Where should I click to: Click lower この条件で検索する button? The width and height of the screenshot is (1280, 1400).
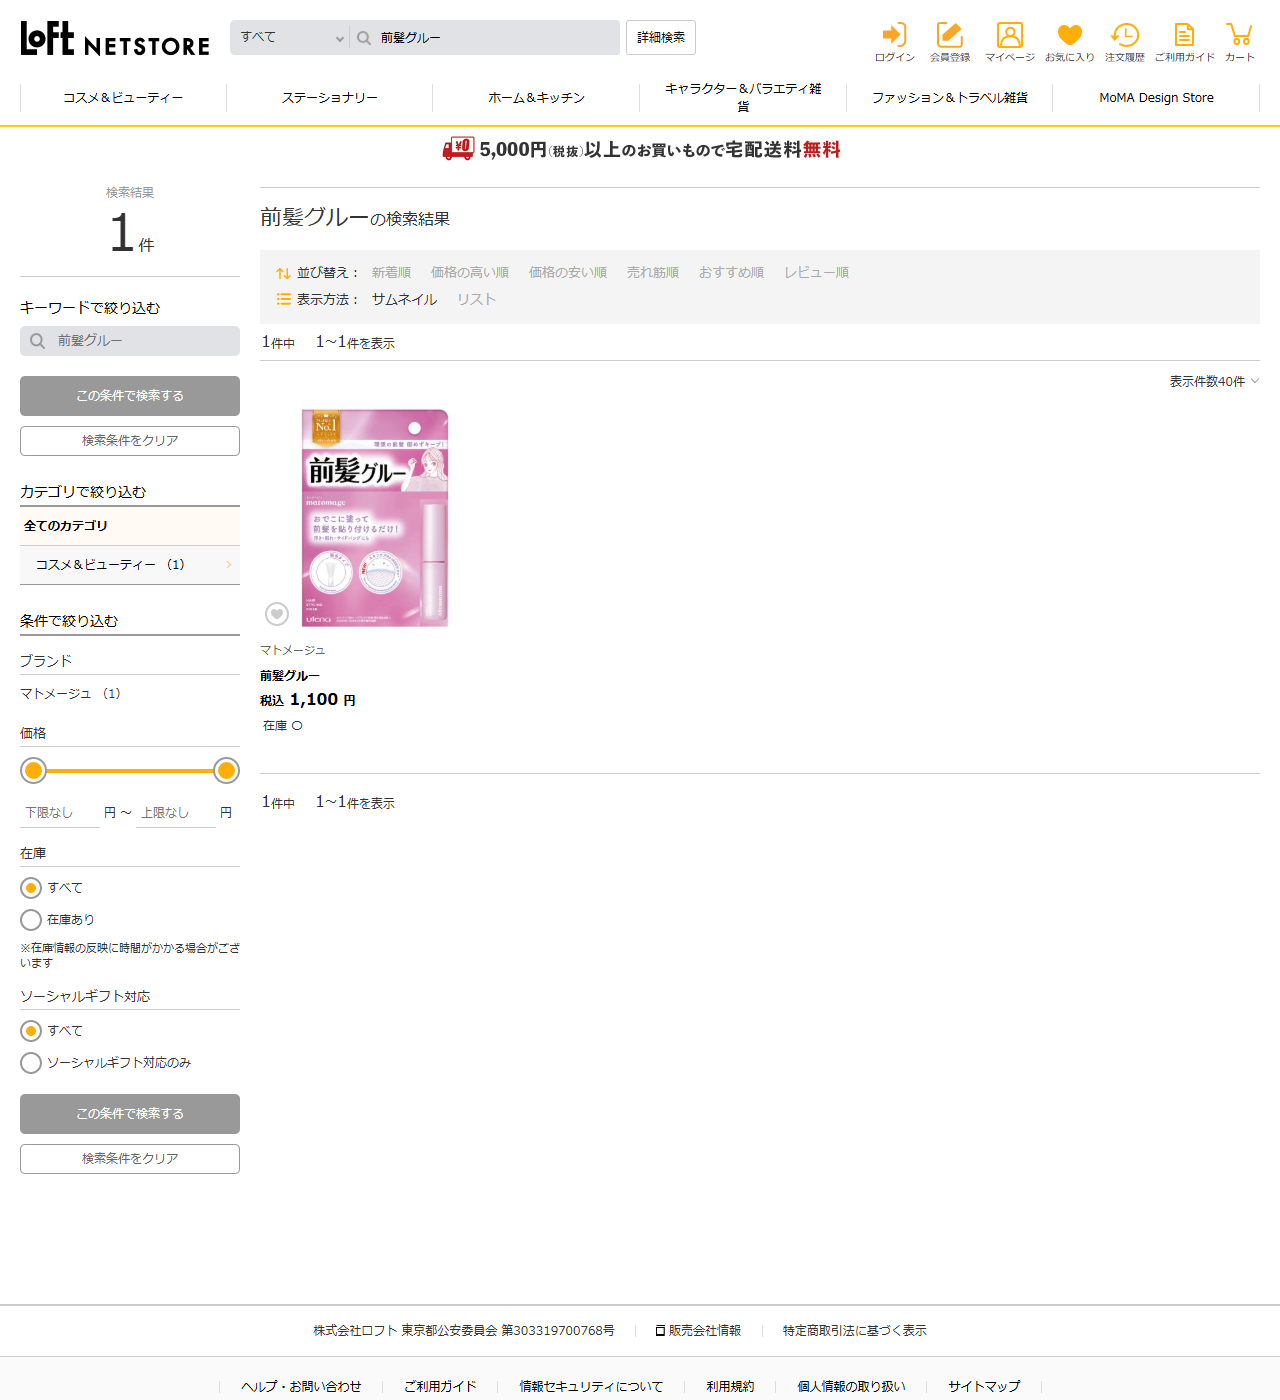pos(130,1114)
